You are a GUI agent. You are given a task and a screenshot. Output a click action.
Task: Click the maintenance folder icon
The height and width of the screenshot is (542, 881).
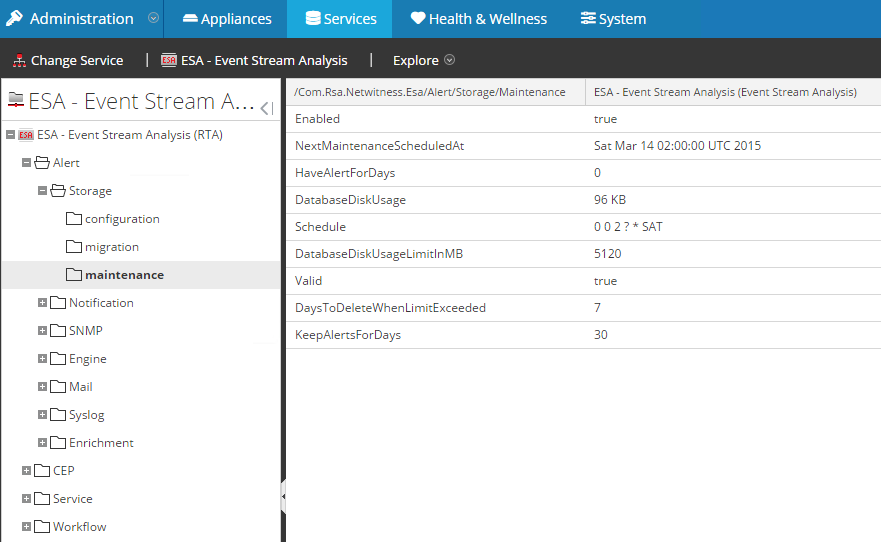pos(74,275)
